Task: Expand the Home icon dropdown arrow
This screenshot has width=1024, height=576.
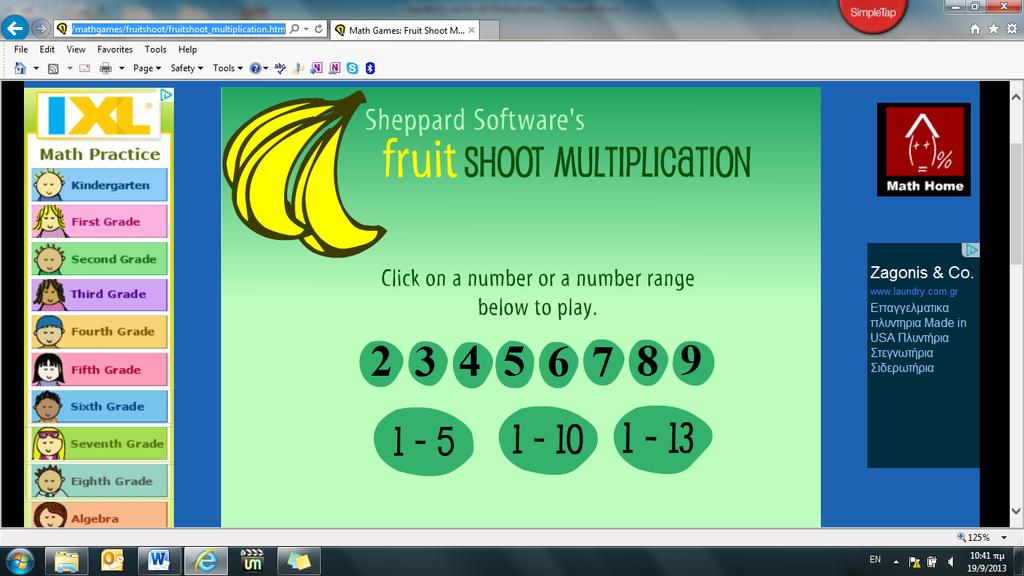Action: click(x=36, y=68)
